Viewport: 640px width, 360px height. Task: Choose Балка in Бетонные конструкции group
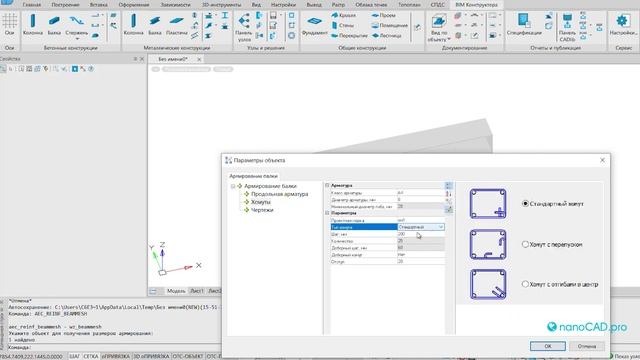coord(54,24)
